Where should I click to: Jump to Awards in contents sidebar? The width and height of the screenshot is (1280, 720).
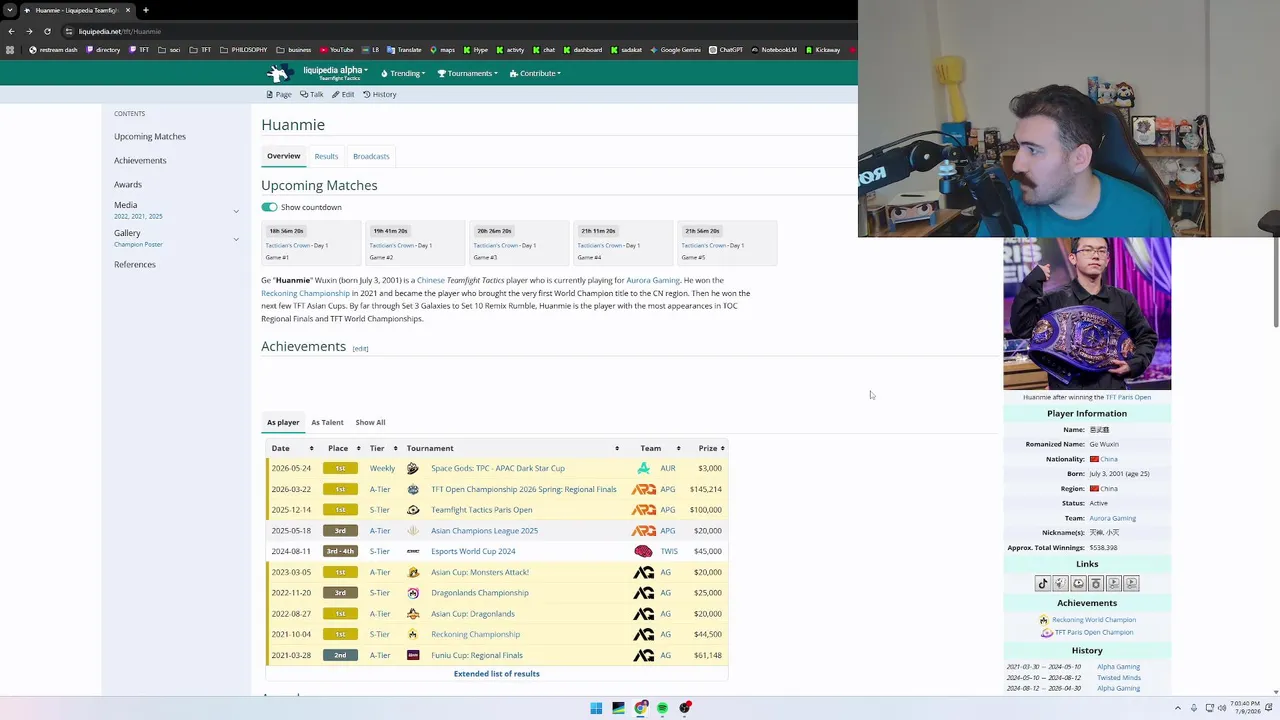pos(128,185)
